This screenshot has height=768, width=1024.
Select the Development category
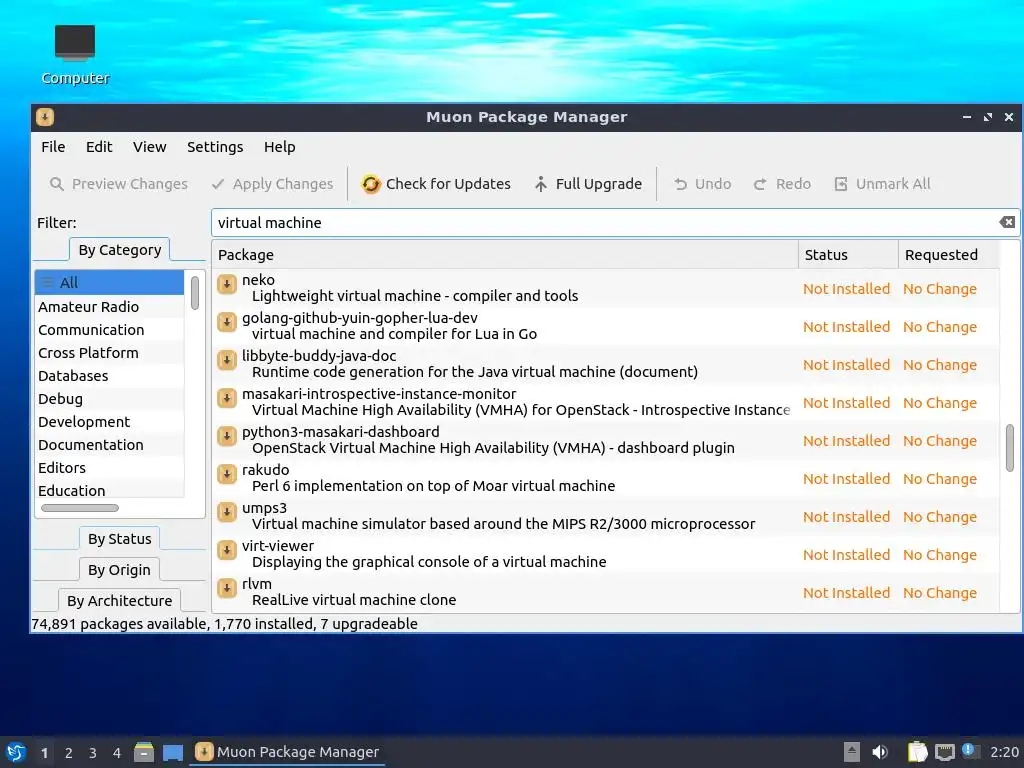(x=109, y=421)
